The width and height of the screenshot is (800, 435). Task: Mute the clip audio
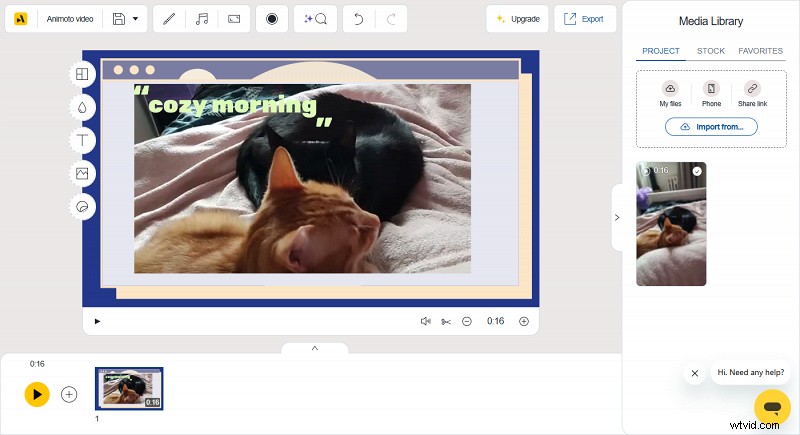click(x=426, y=321)
